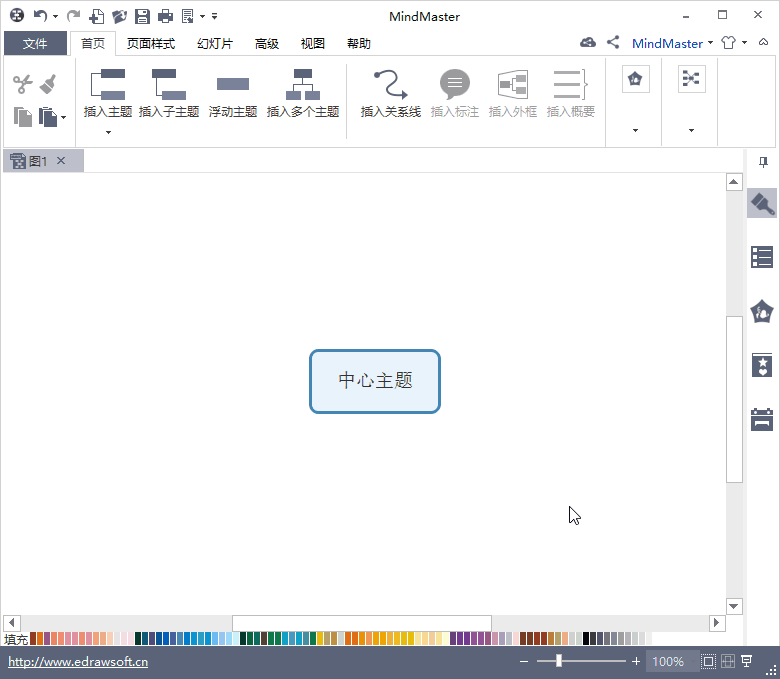Open the pentagon marks side panel icon
Viewport: 780px width, 679px height.
pos(762,311)
